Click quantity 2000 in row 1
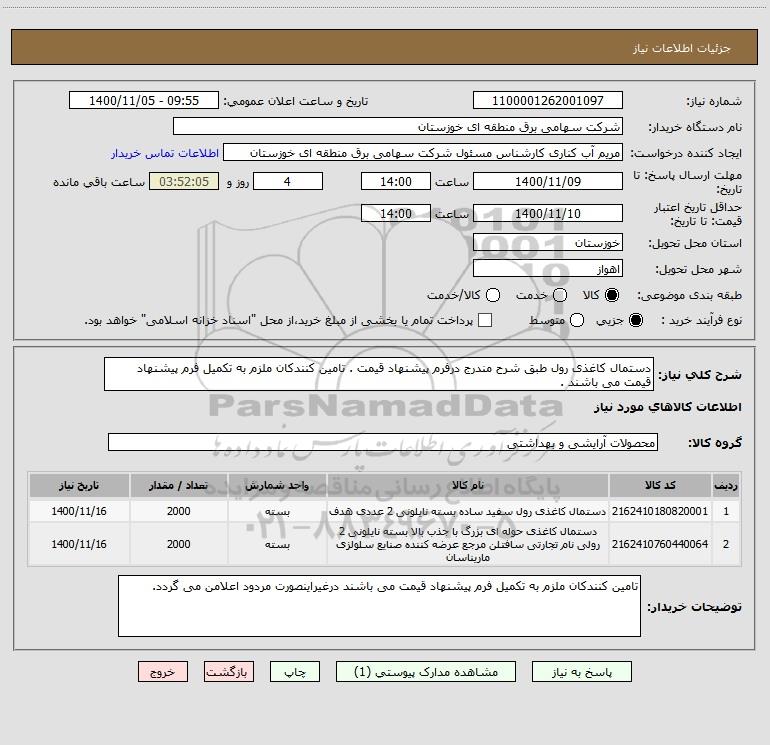This screenshot has width=770, height=745. [x=178, y=511]
